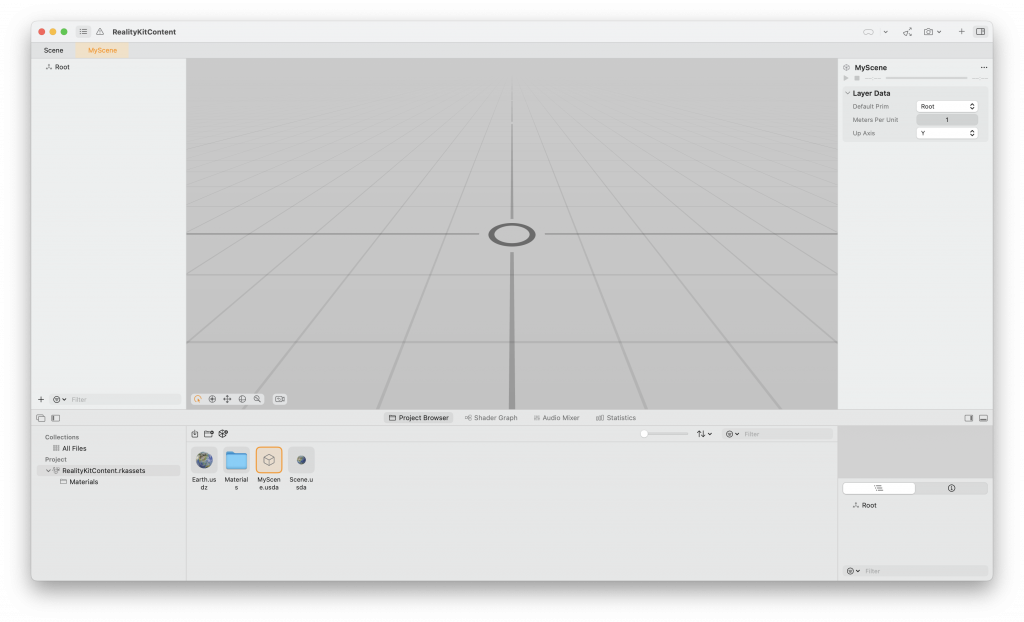Open preview panel filter options menu
1024x622 pixels.
pyautogui.click(x=853, y=571)
